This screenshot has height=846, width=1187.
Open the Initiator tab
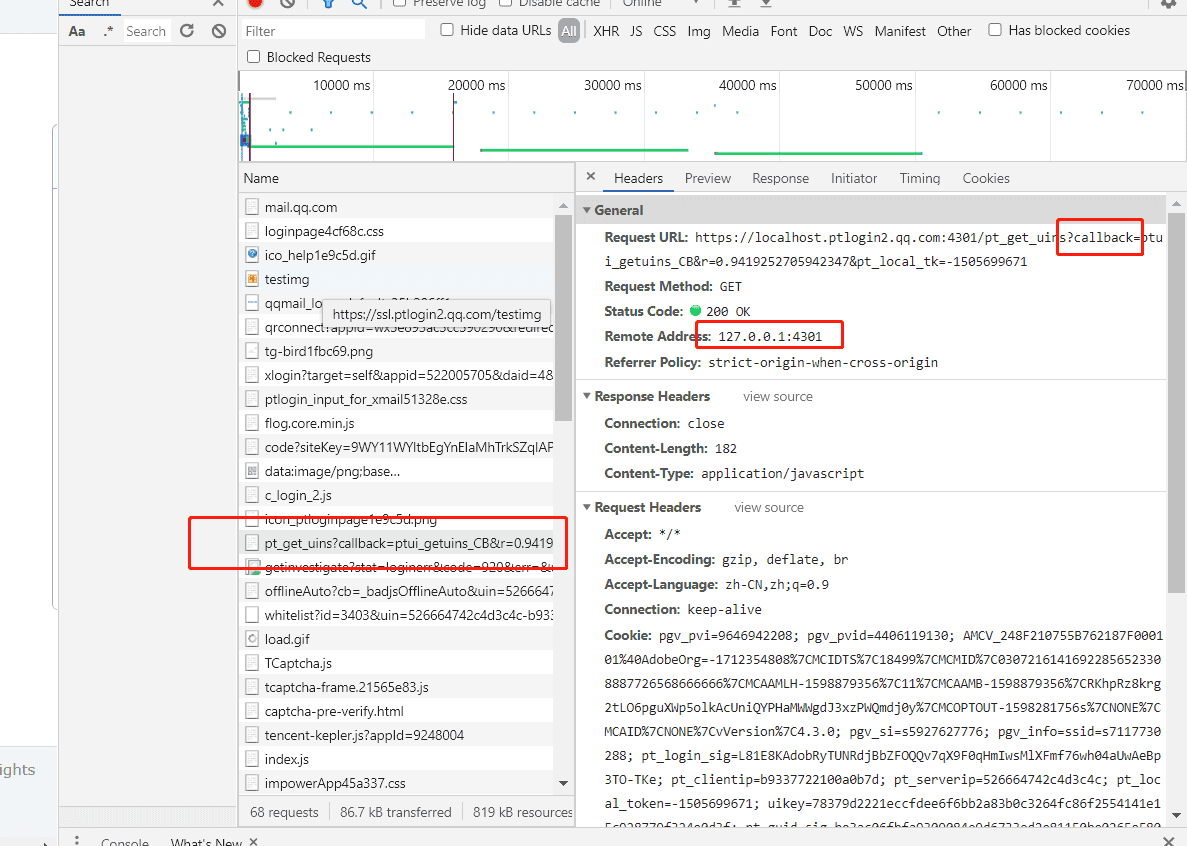coord(854,178)
